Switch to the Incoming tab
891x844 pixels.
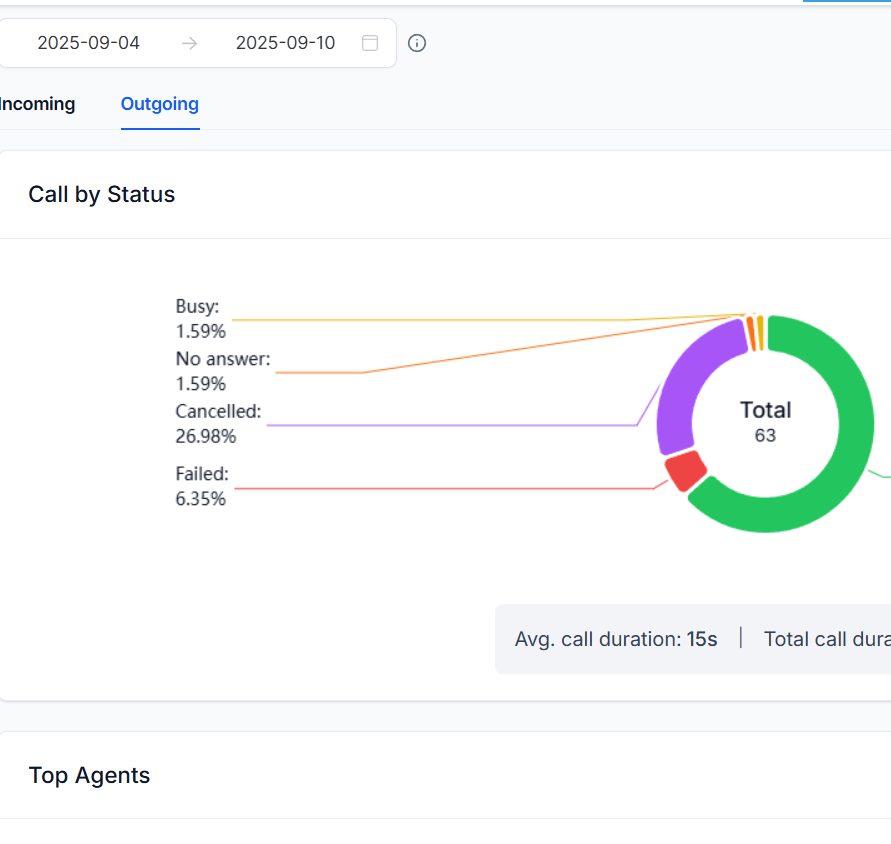click(x=37, y=104)
